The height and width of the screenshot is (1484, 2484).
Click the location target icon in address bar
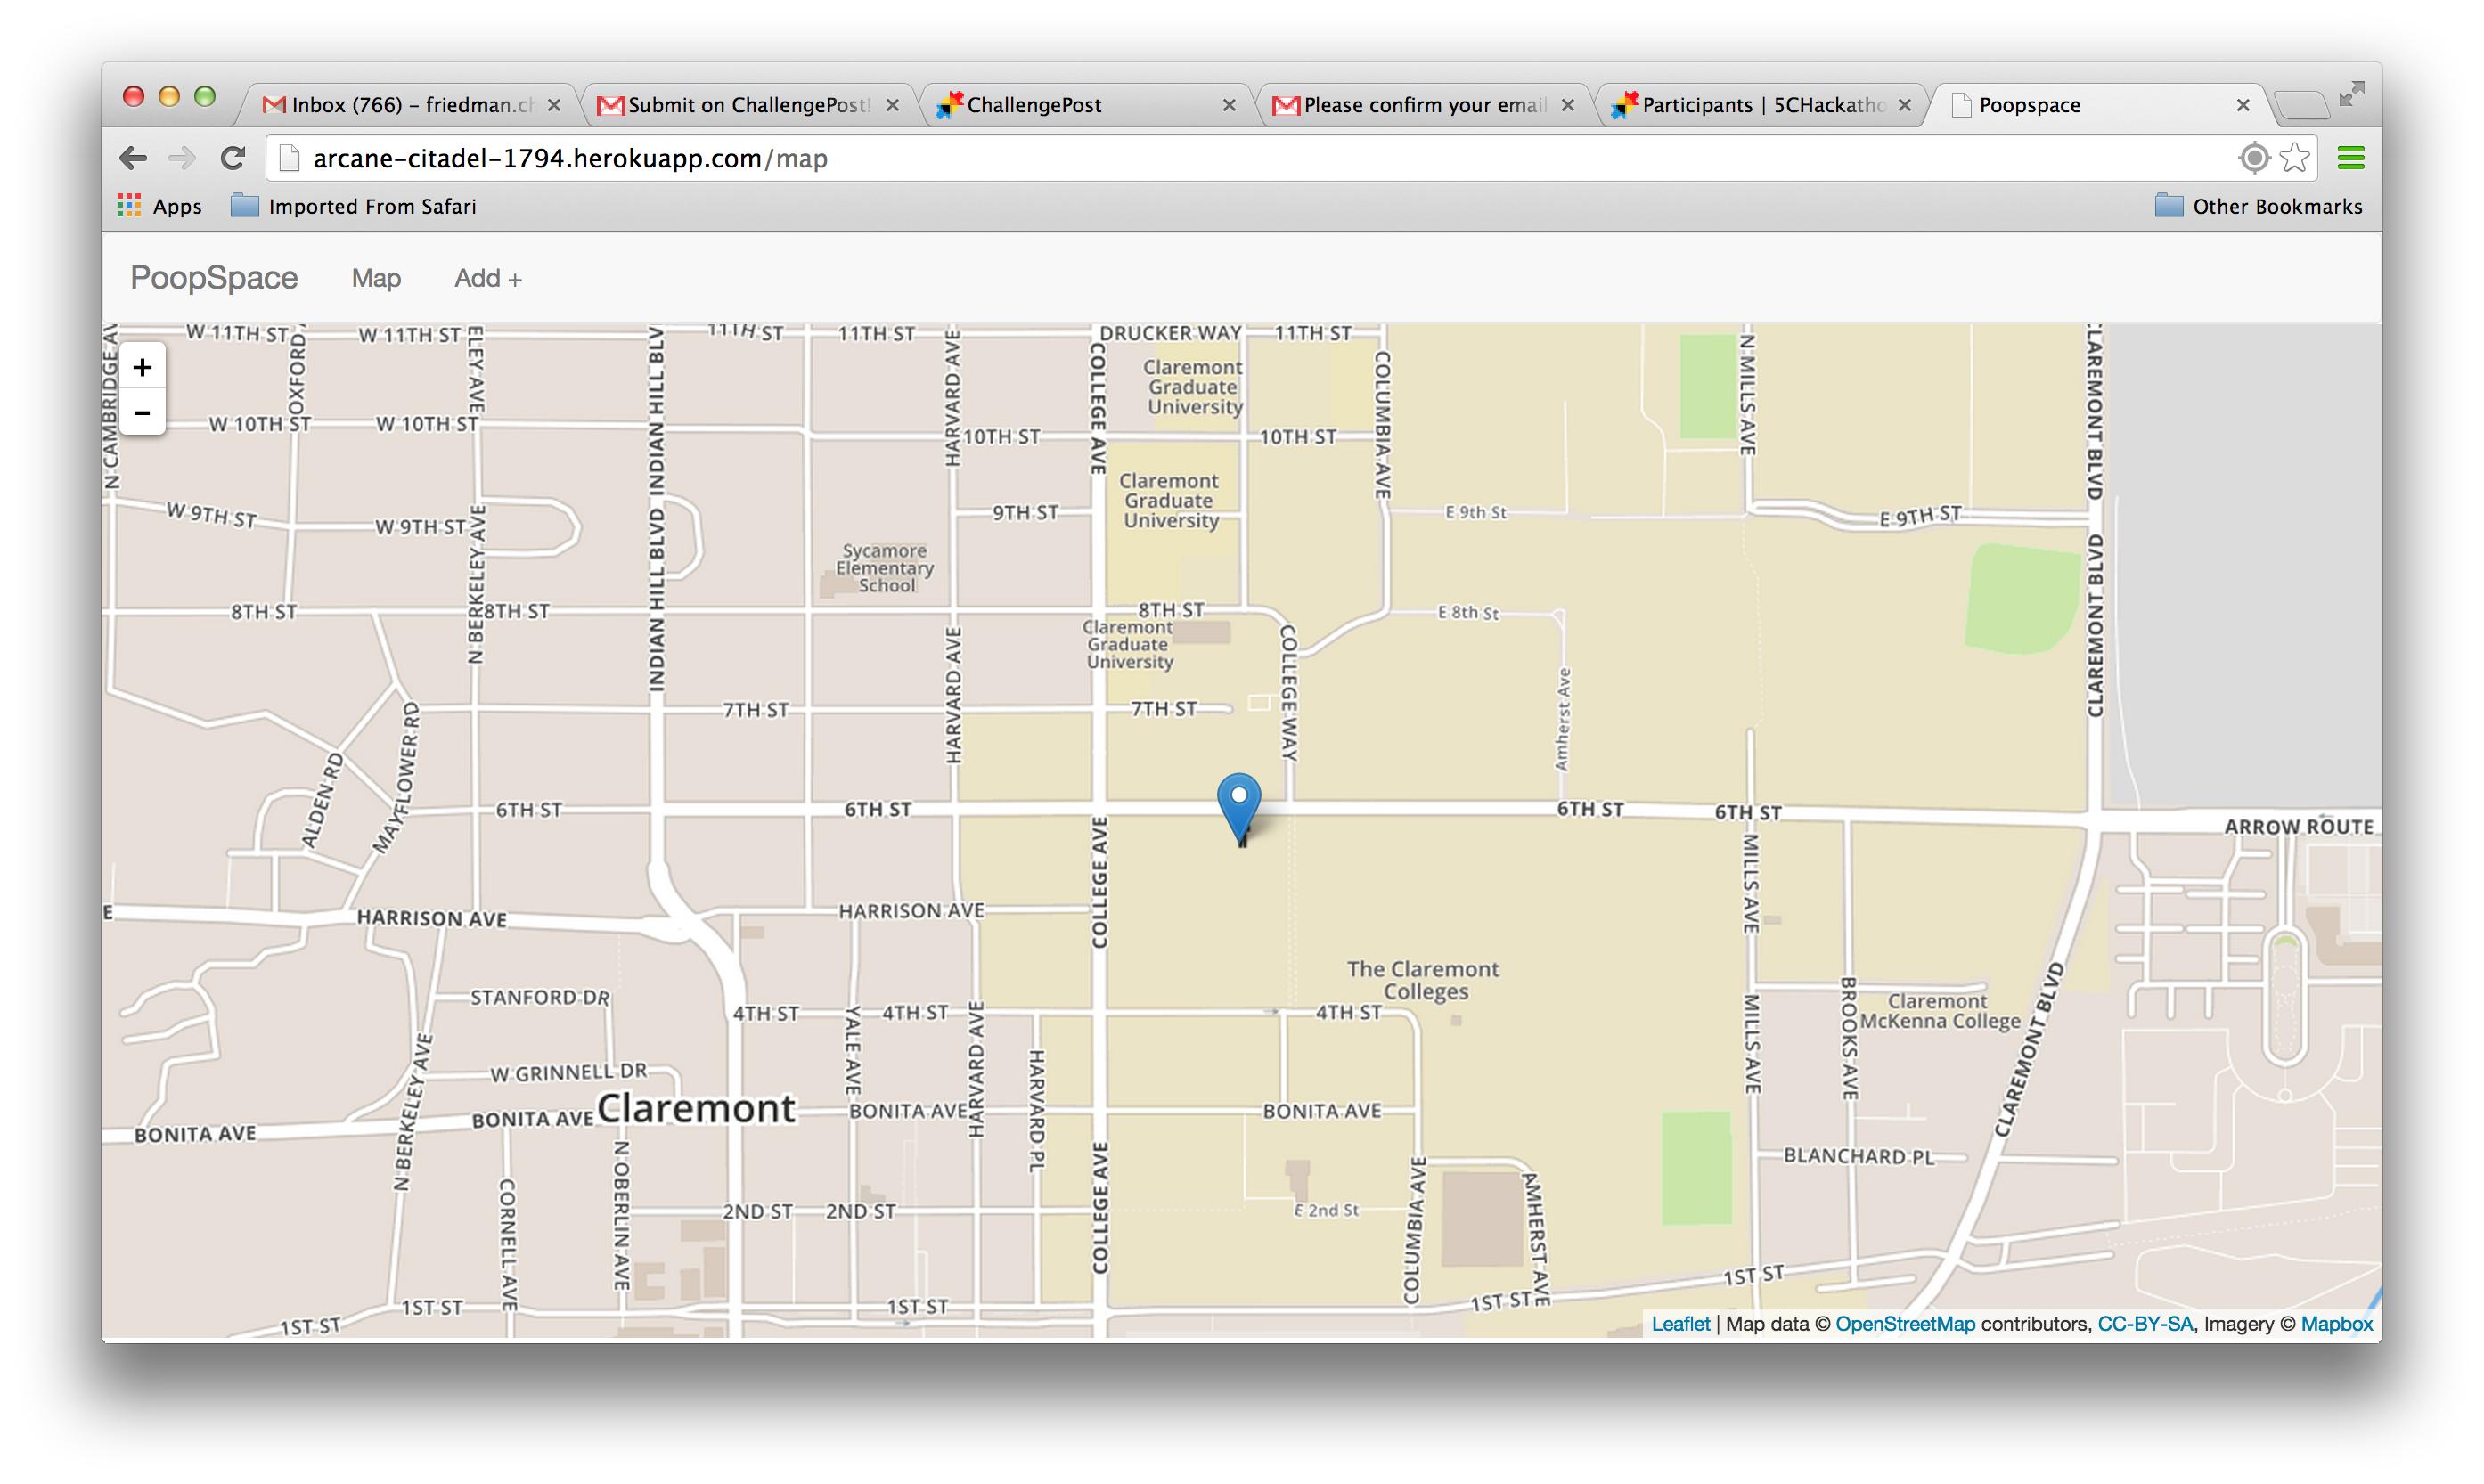point(2254,158)
